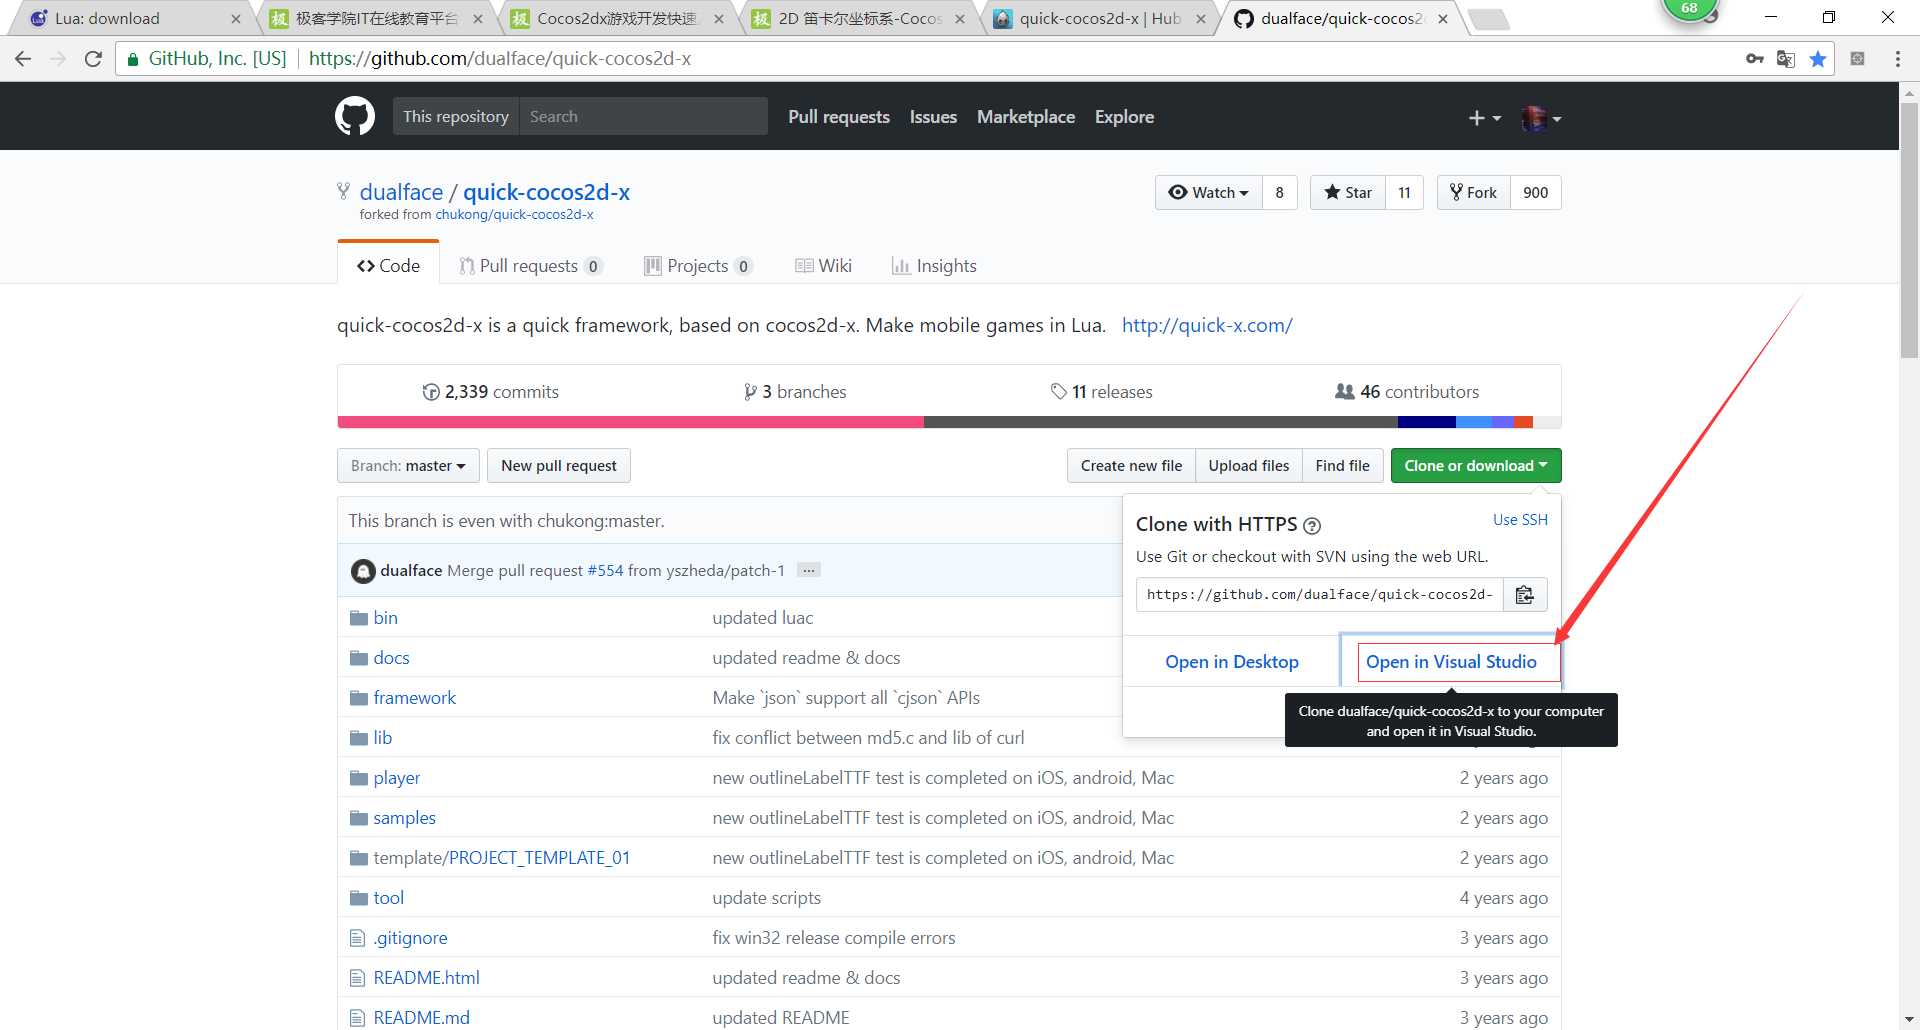Click the browser back arrow
This screenshot has height=1030, width=1920.
pos(23,59)
